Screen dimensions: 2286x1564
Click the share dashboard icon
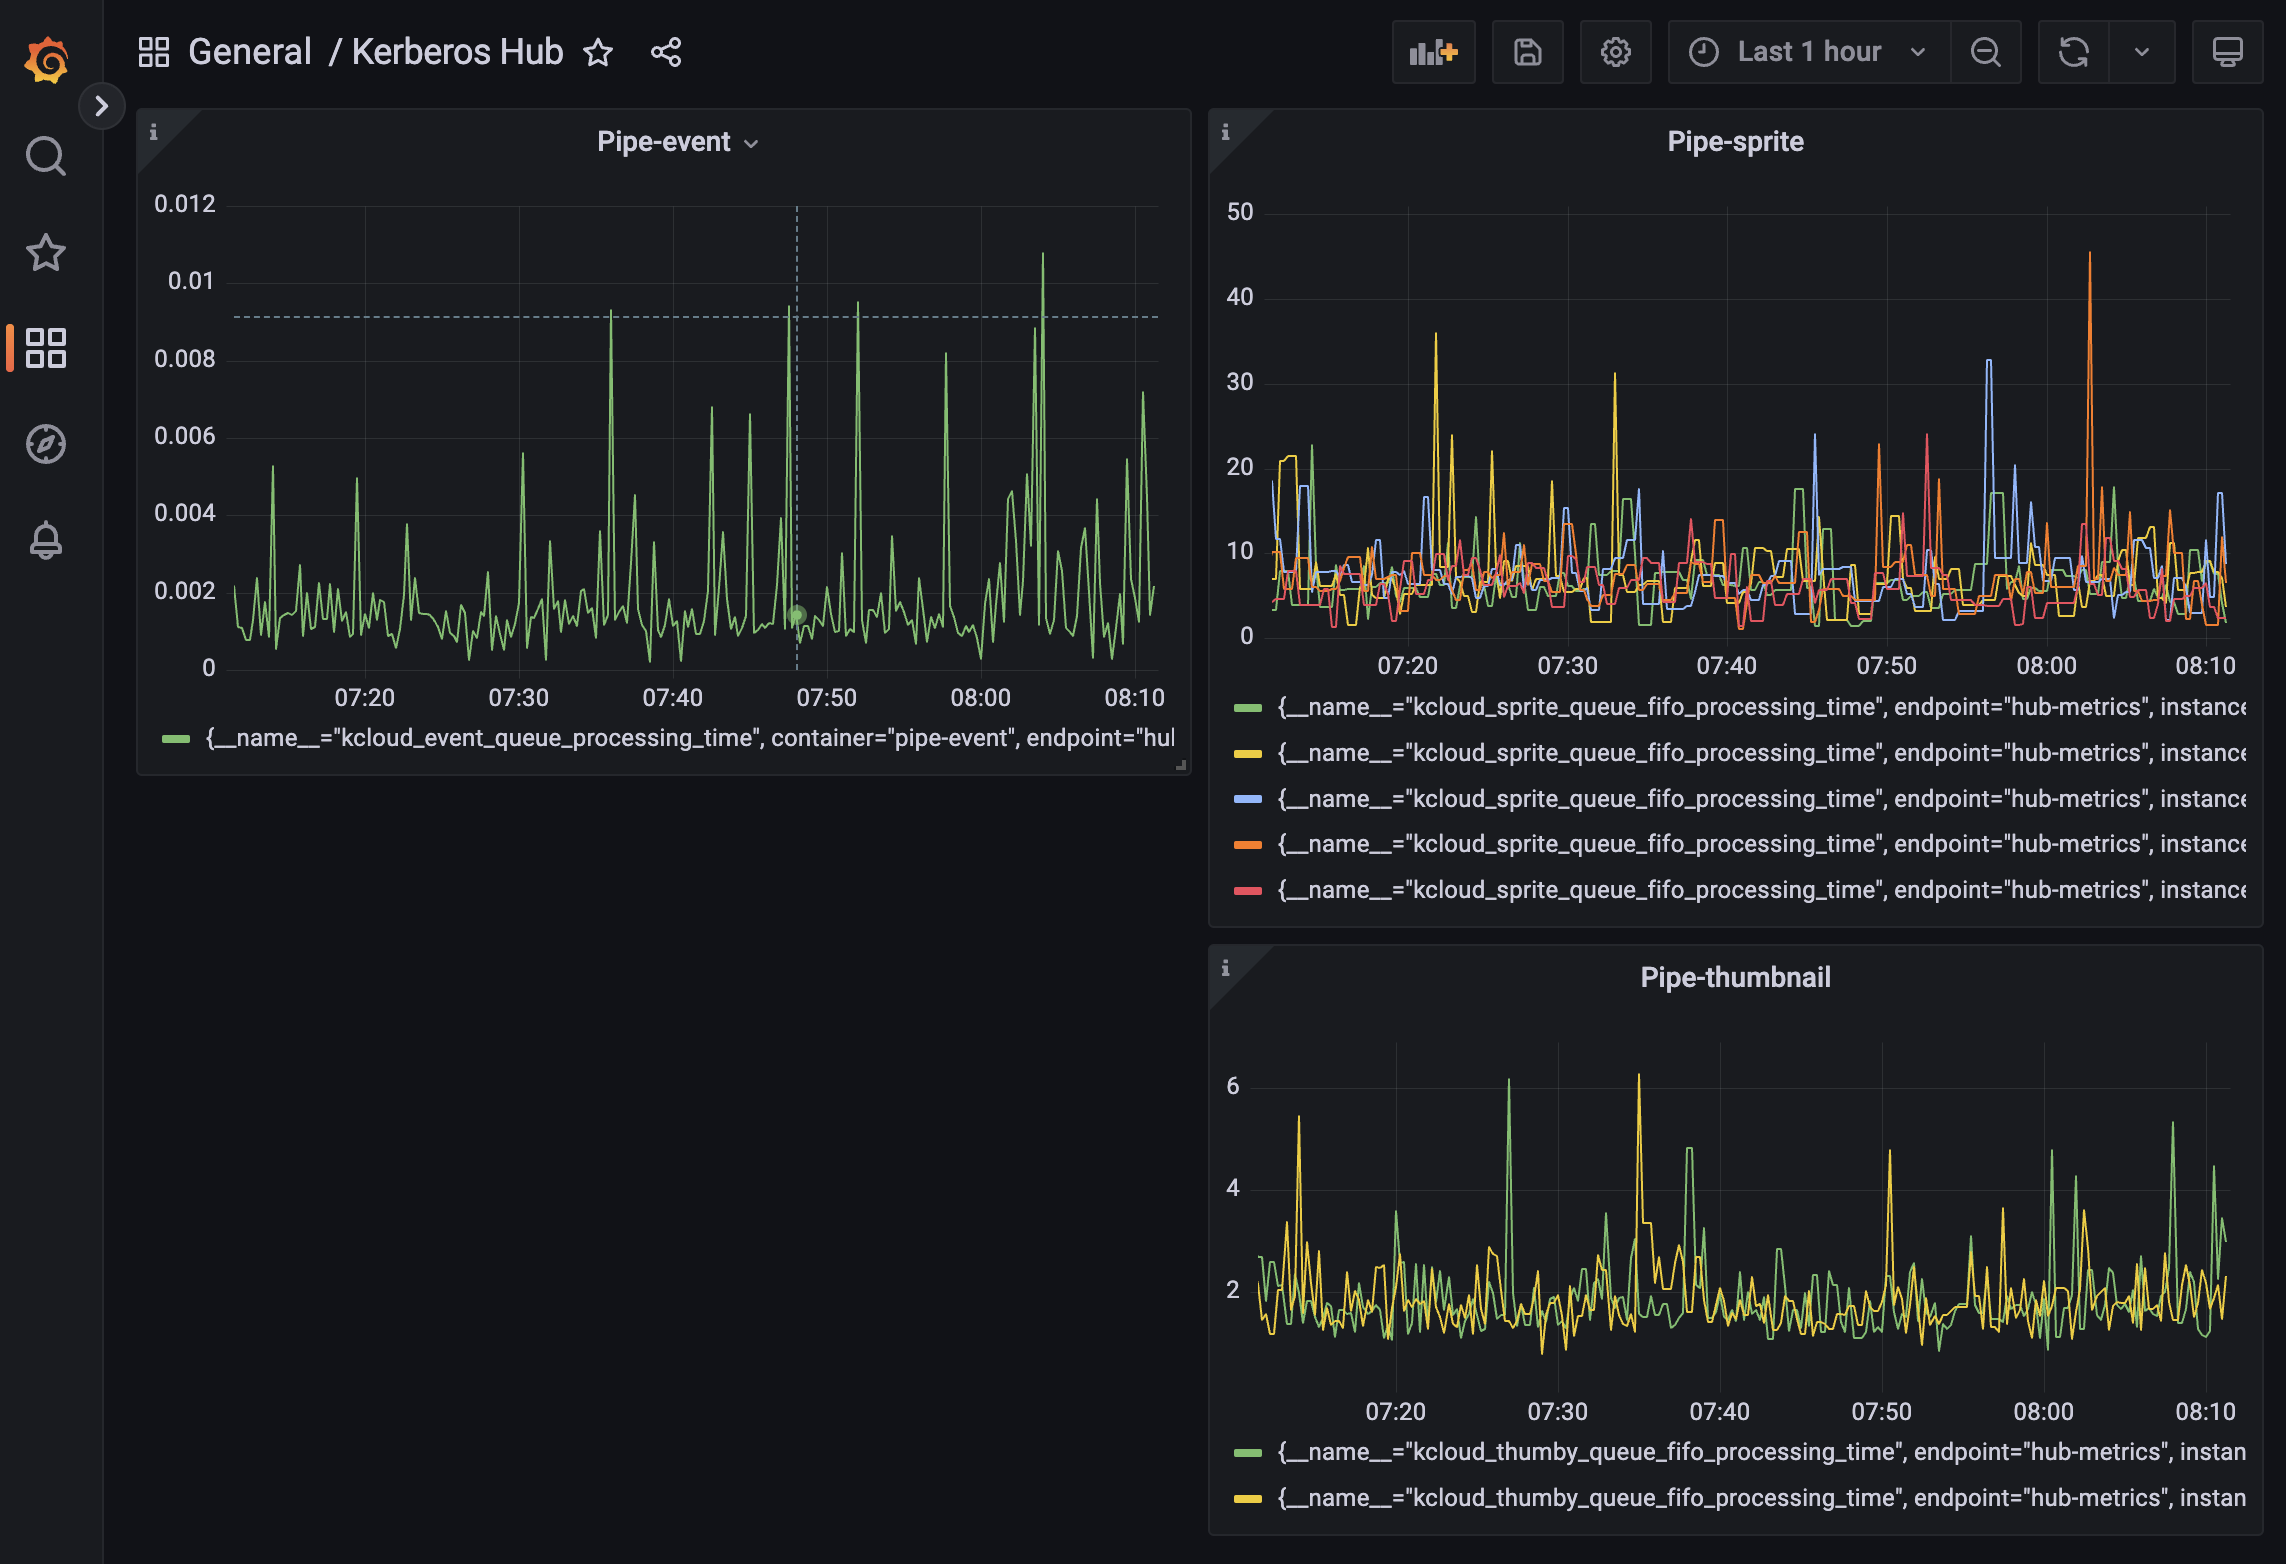(x=666, y=52)
